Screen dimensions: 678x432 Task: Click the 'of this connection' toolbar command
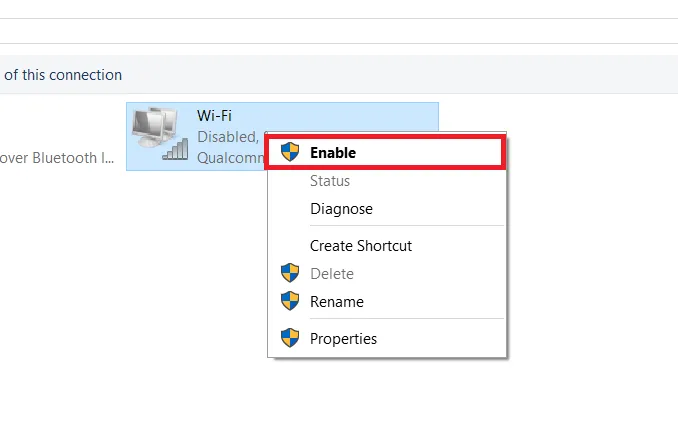62,75
